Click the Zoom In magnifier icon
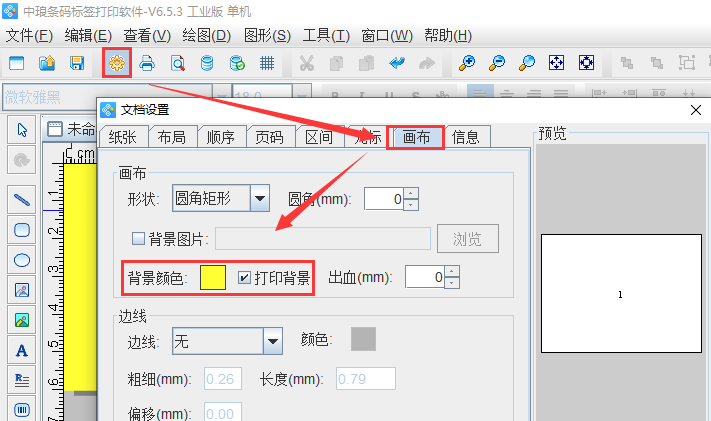The height and width of the screenshot is (421, 711). pyautogui.click(x=467, y=63)
